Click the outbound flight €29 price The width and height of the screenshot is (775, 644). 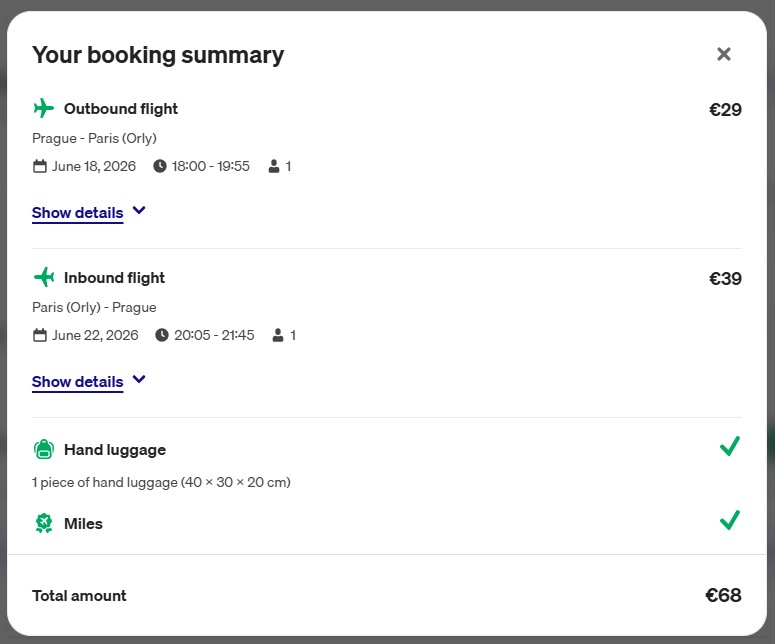(724, 110)
